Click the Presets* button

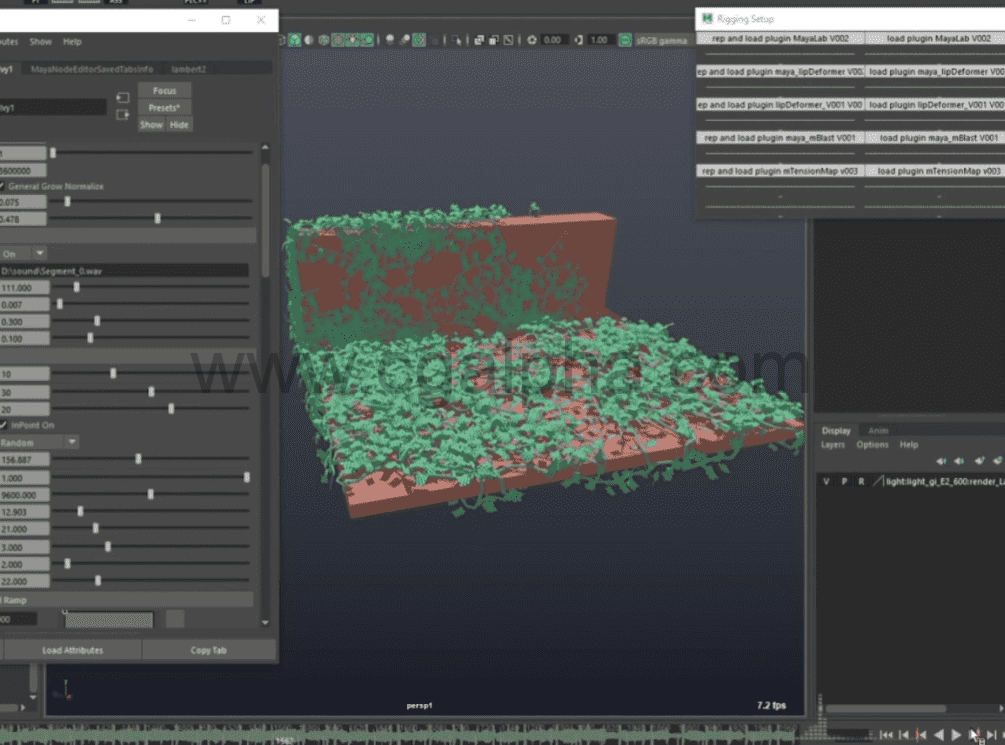pyautogui.click(x=164, y=107)
